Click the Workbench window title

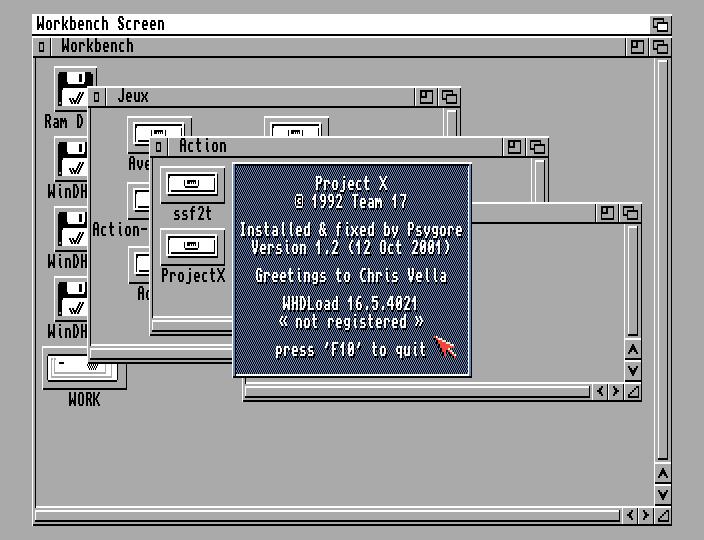[97, 46]
